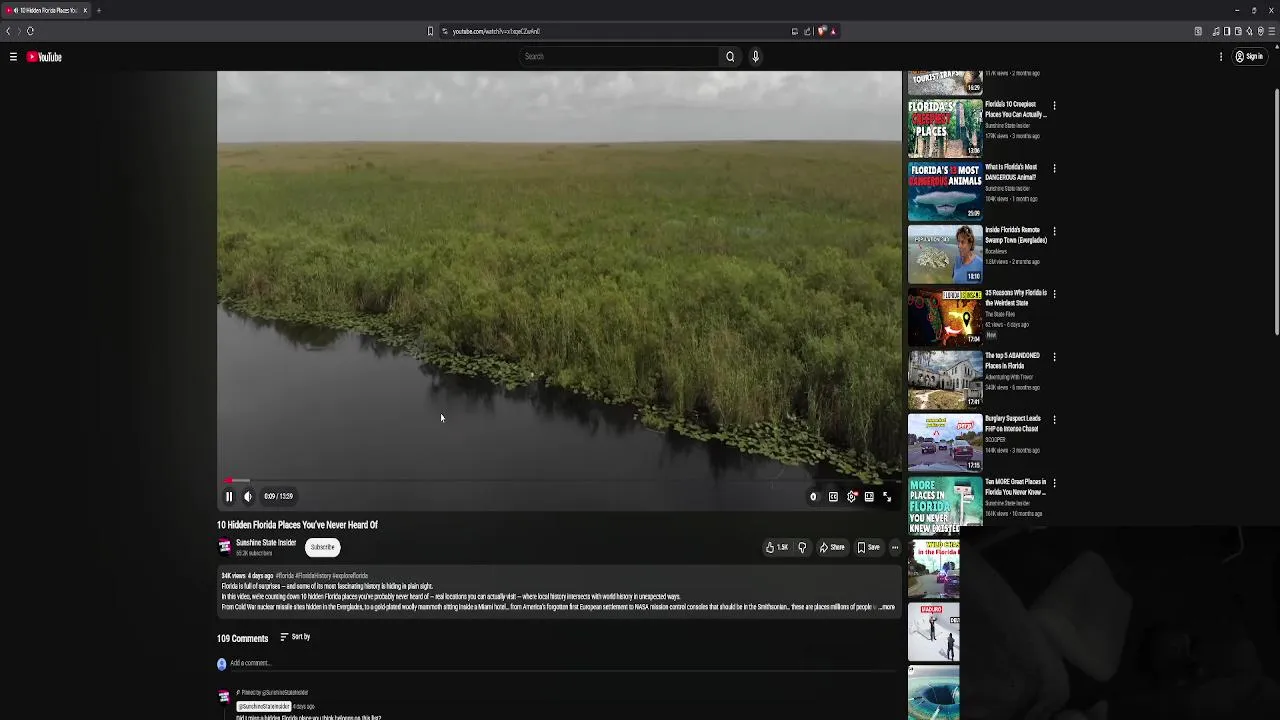Open a new browser tab with plus
The width and height of the screenshot is (1280, 720).
tap(99, 10)
